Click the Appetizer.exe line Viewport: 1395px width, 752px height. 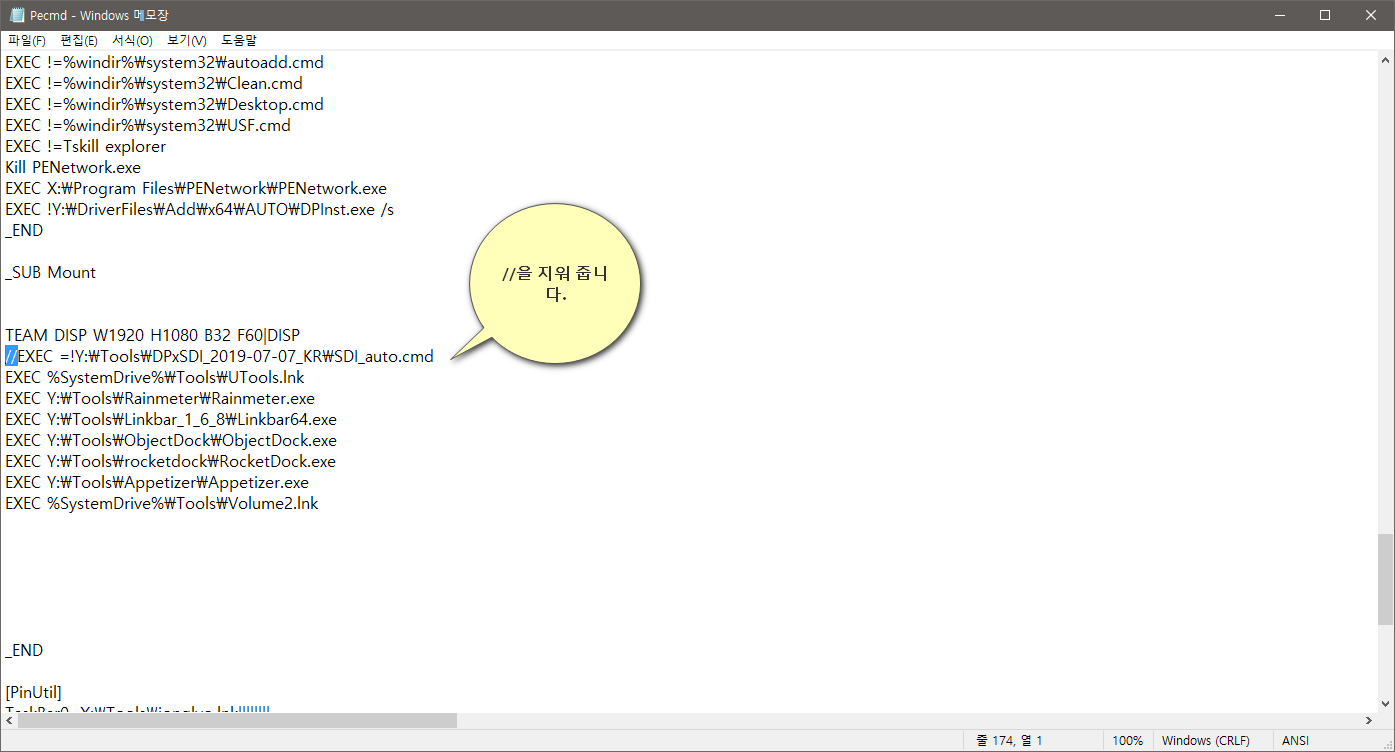(x=157, y=482)
